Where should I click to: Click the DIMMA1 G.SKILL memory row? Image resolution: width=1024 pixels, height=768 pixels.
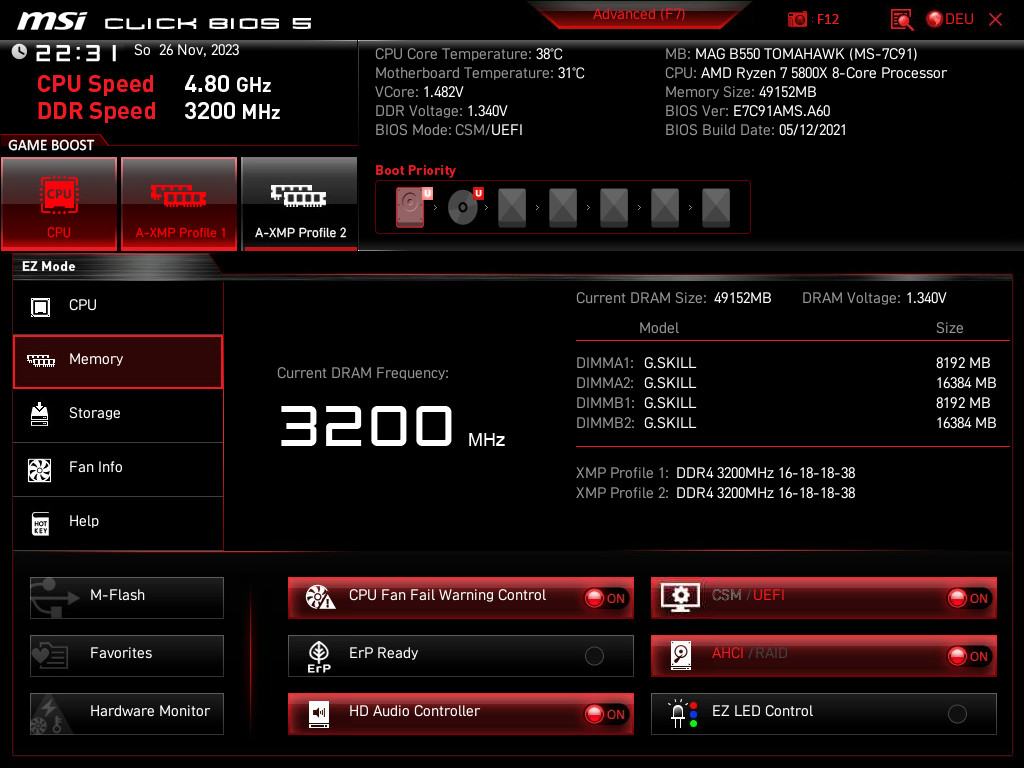click(x=786, y=363)
